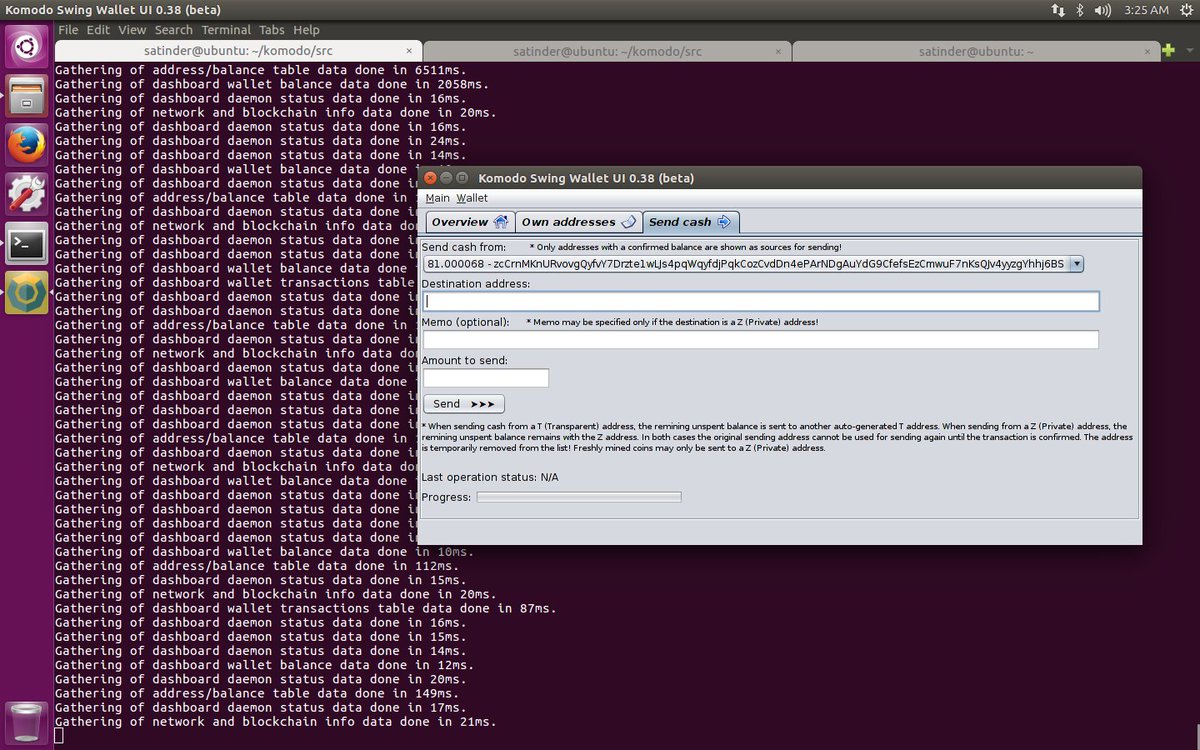Viewport: 1200px width, 750px height.
Task: Open the terminal File menu
Action: 68,30
